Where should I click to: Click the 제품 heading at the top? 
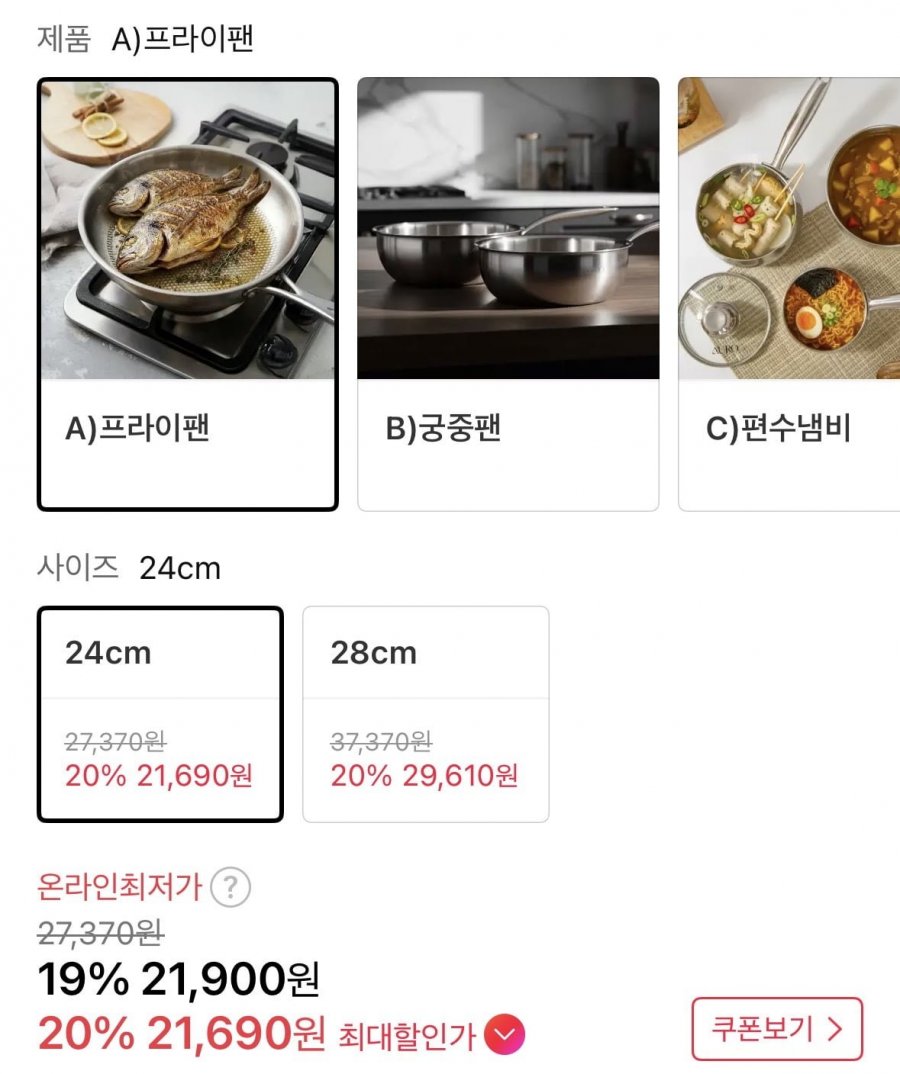[64, 39]
